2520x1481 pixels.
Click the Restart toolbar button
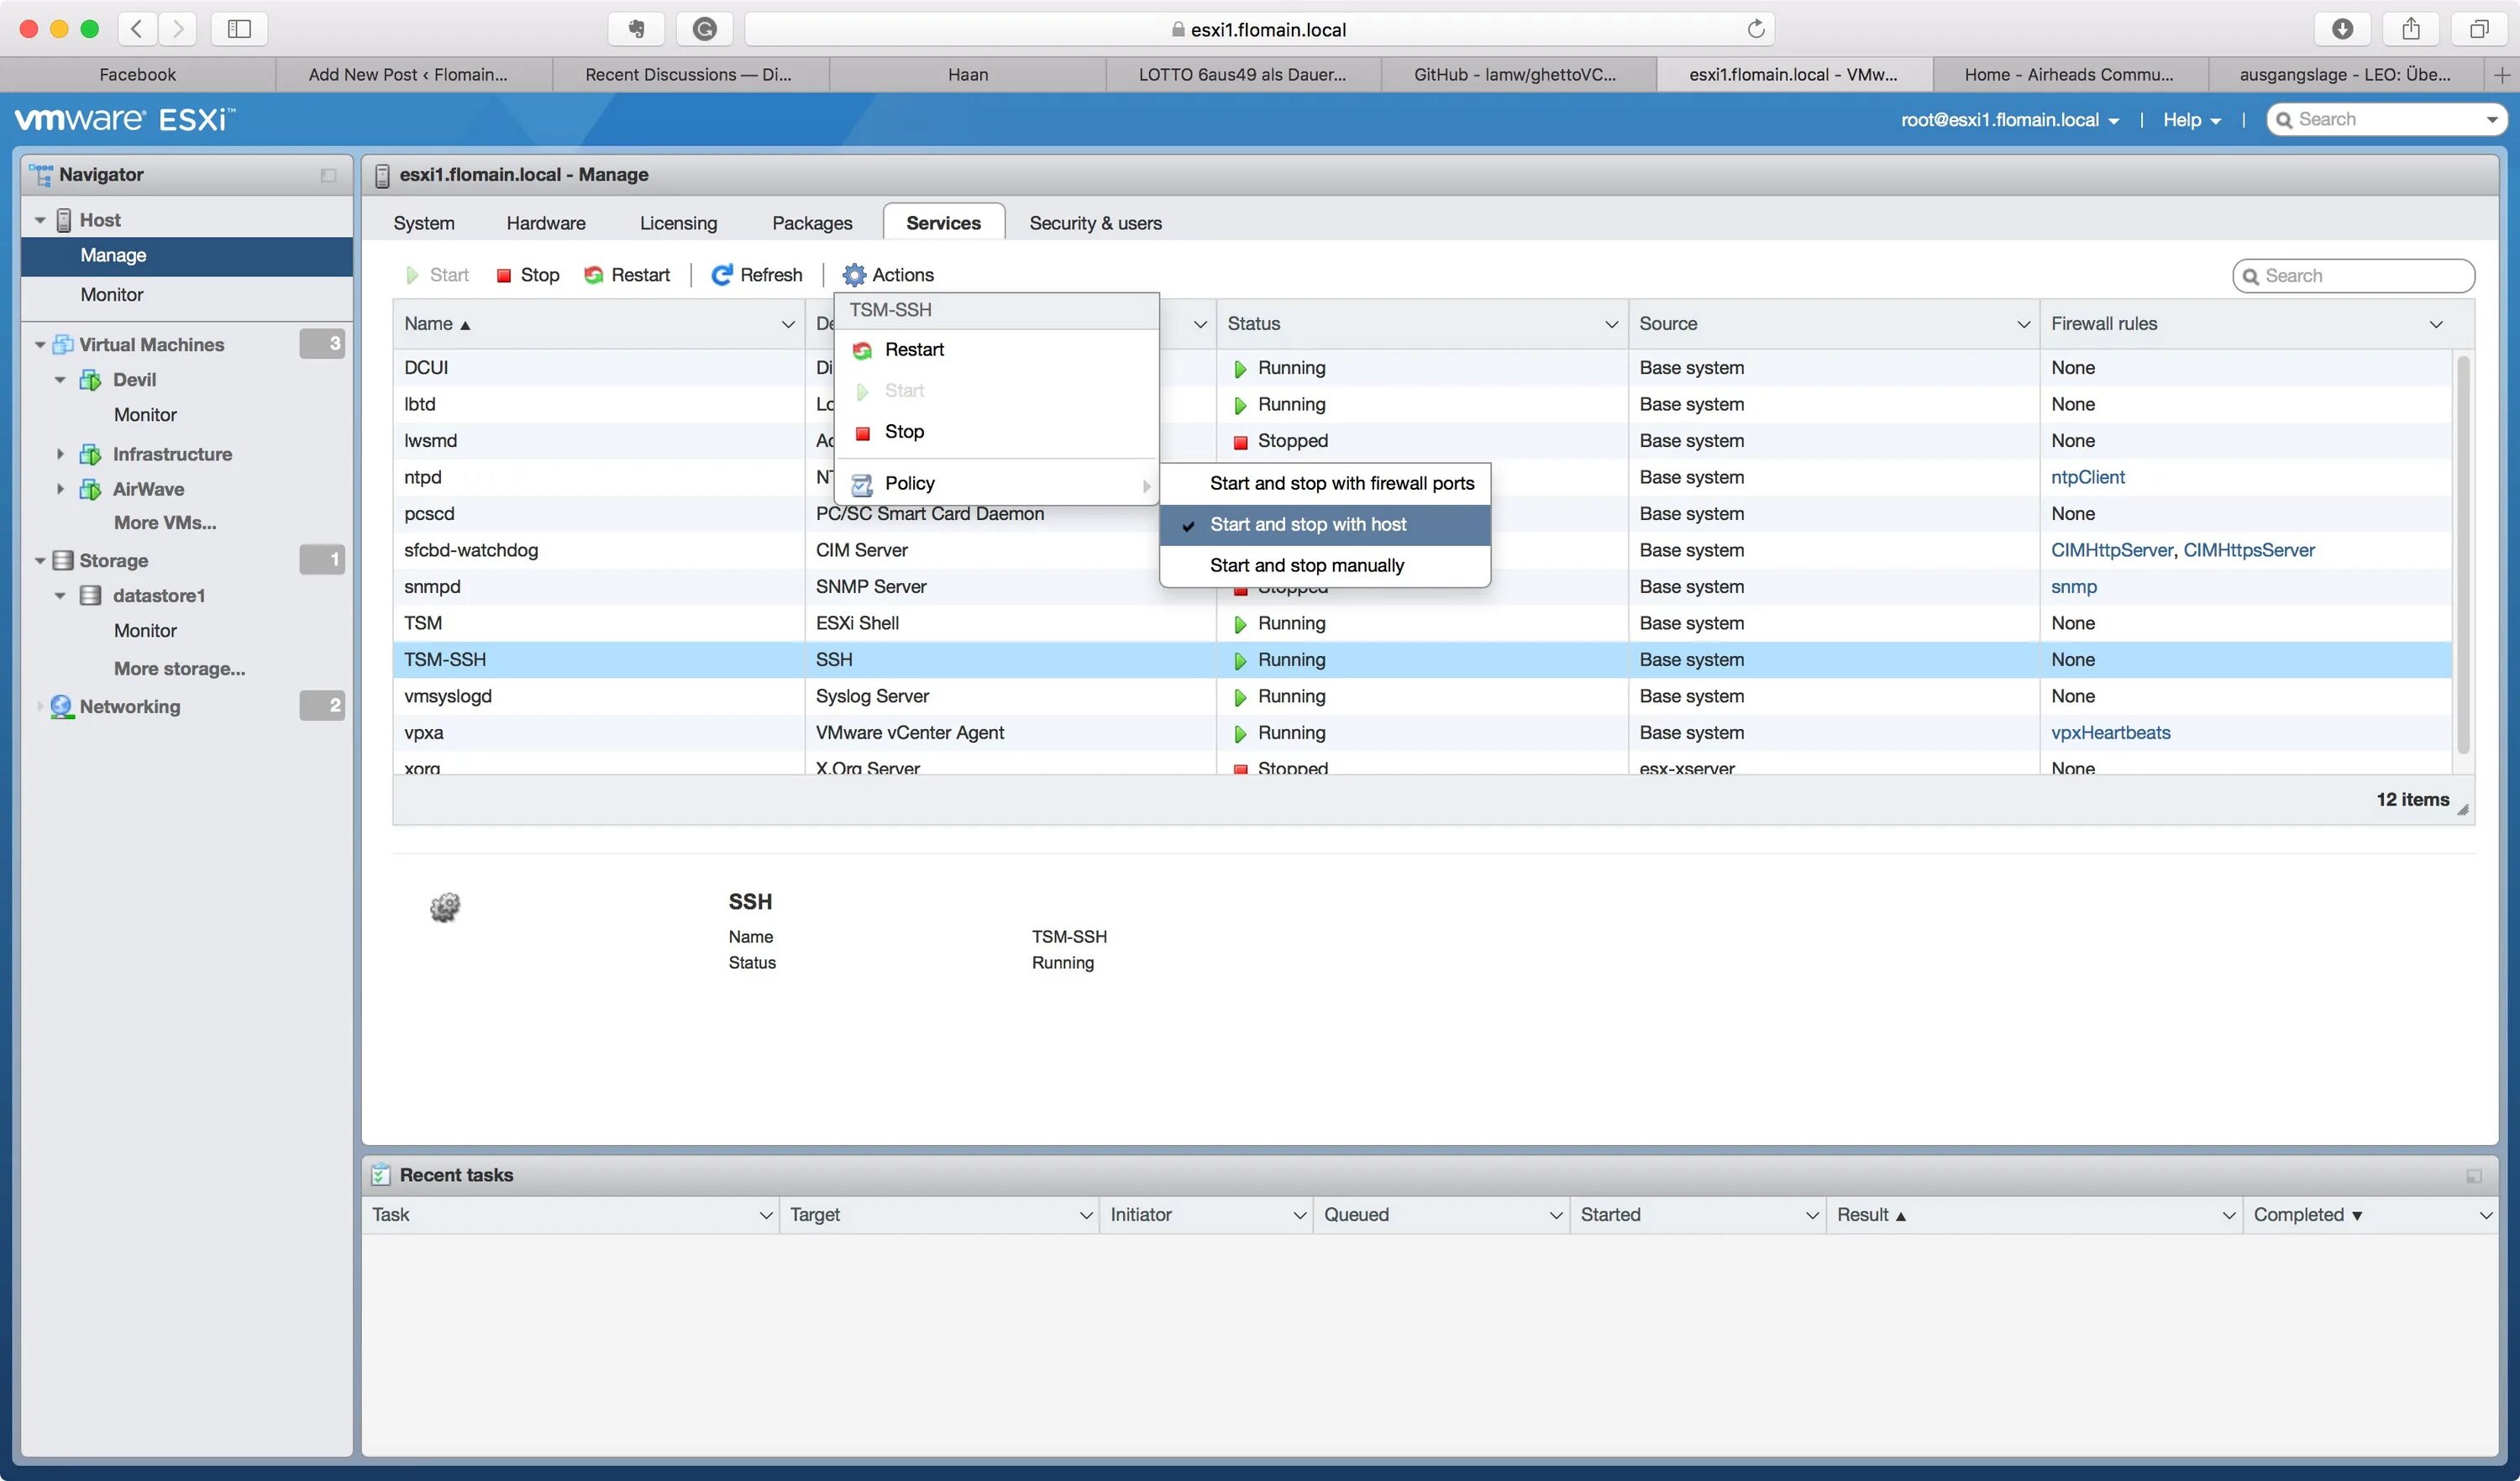[627, 275]
